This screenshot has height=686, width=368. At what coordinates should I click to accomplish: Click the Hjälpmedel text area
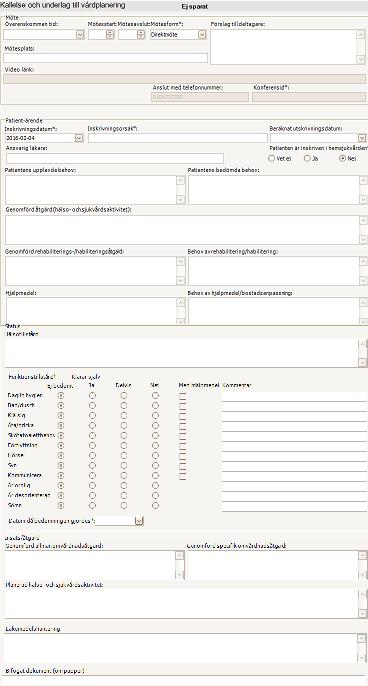click(91, 311)
